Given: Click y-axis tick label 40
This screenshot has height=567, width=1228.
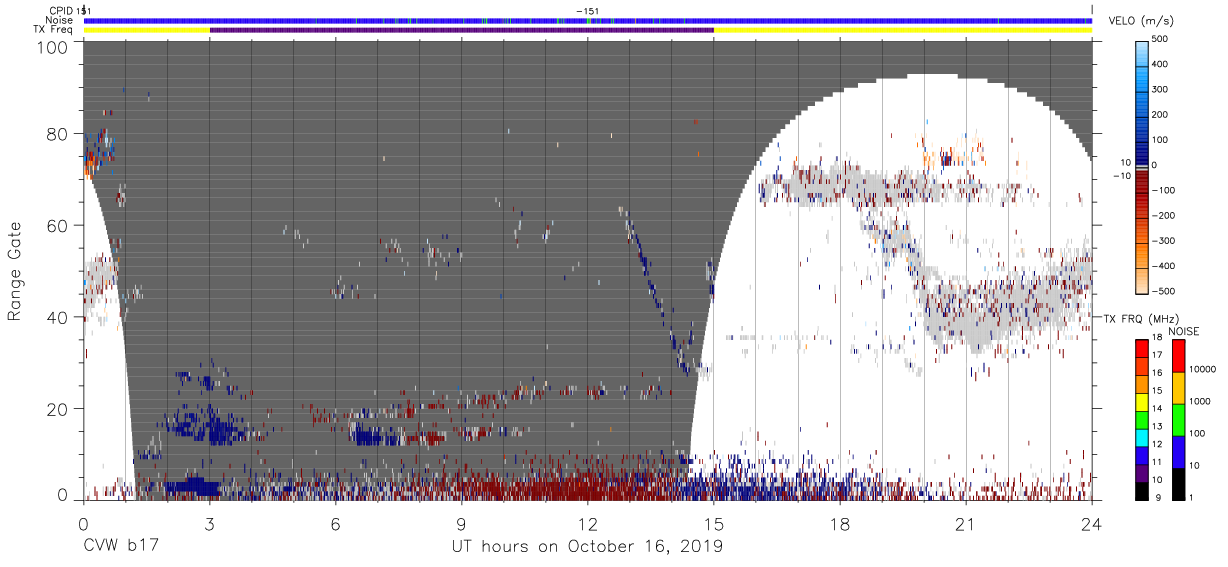Looking at the screenshot, I should pos(57,318).
